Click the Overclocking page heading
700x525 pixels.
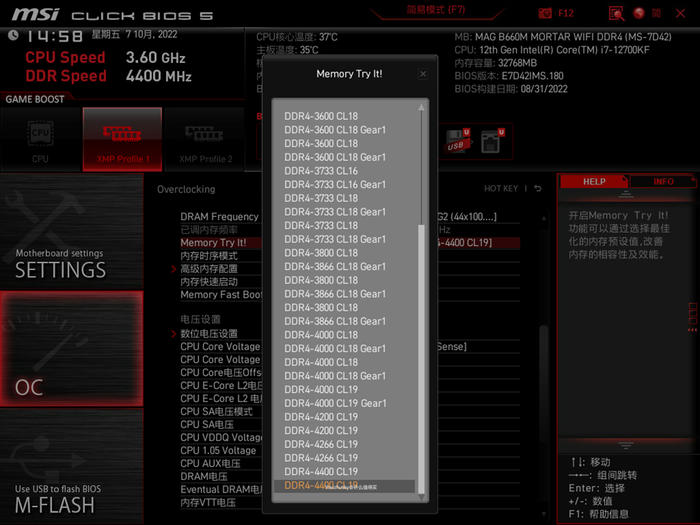(186, 189)
